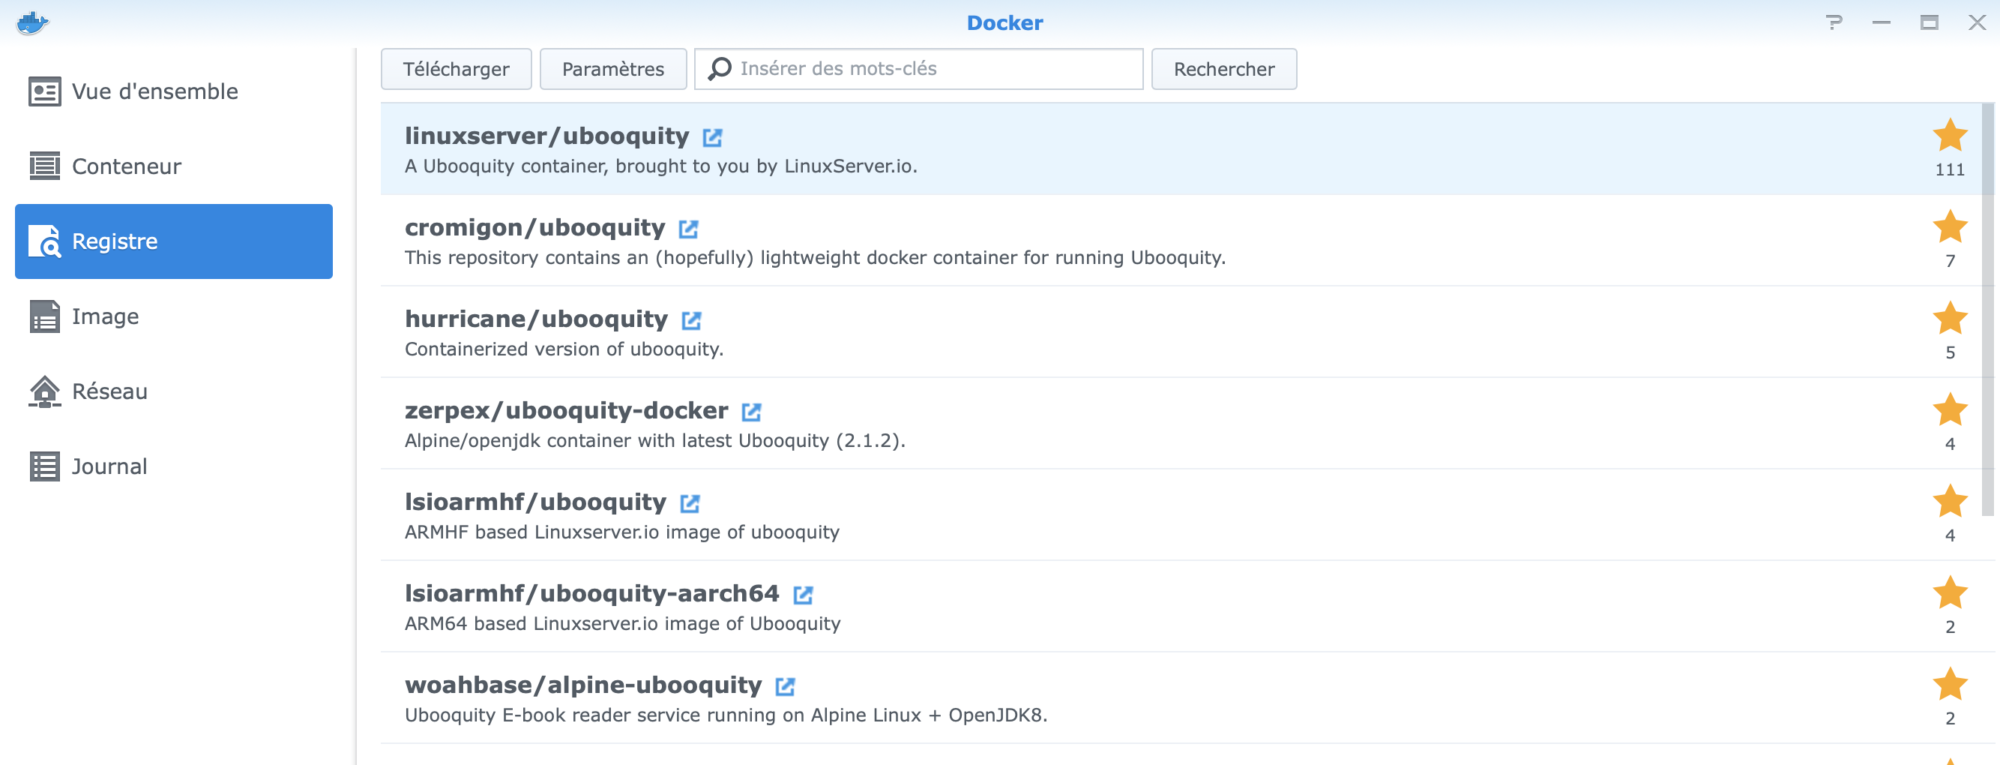Image resolution: width=2000 pixels, height=765 pixels.
Task: Click the star icon of lsioarmhf/ubooquity
Action: (x=1950, y=501)
